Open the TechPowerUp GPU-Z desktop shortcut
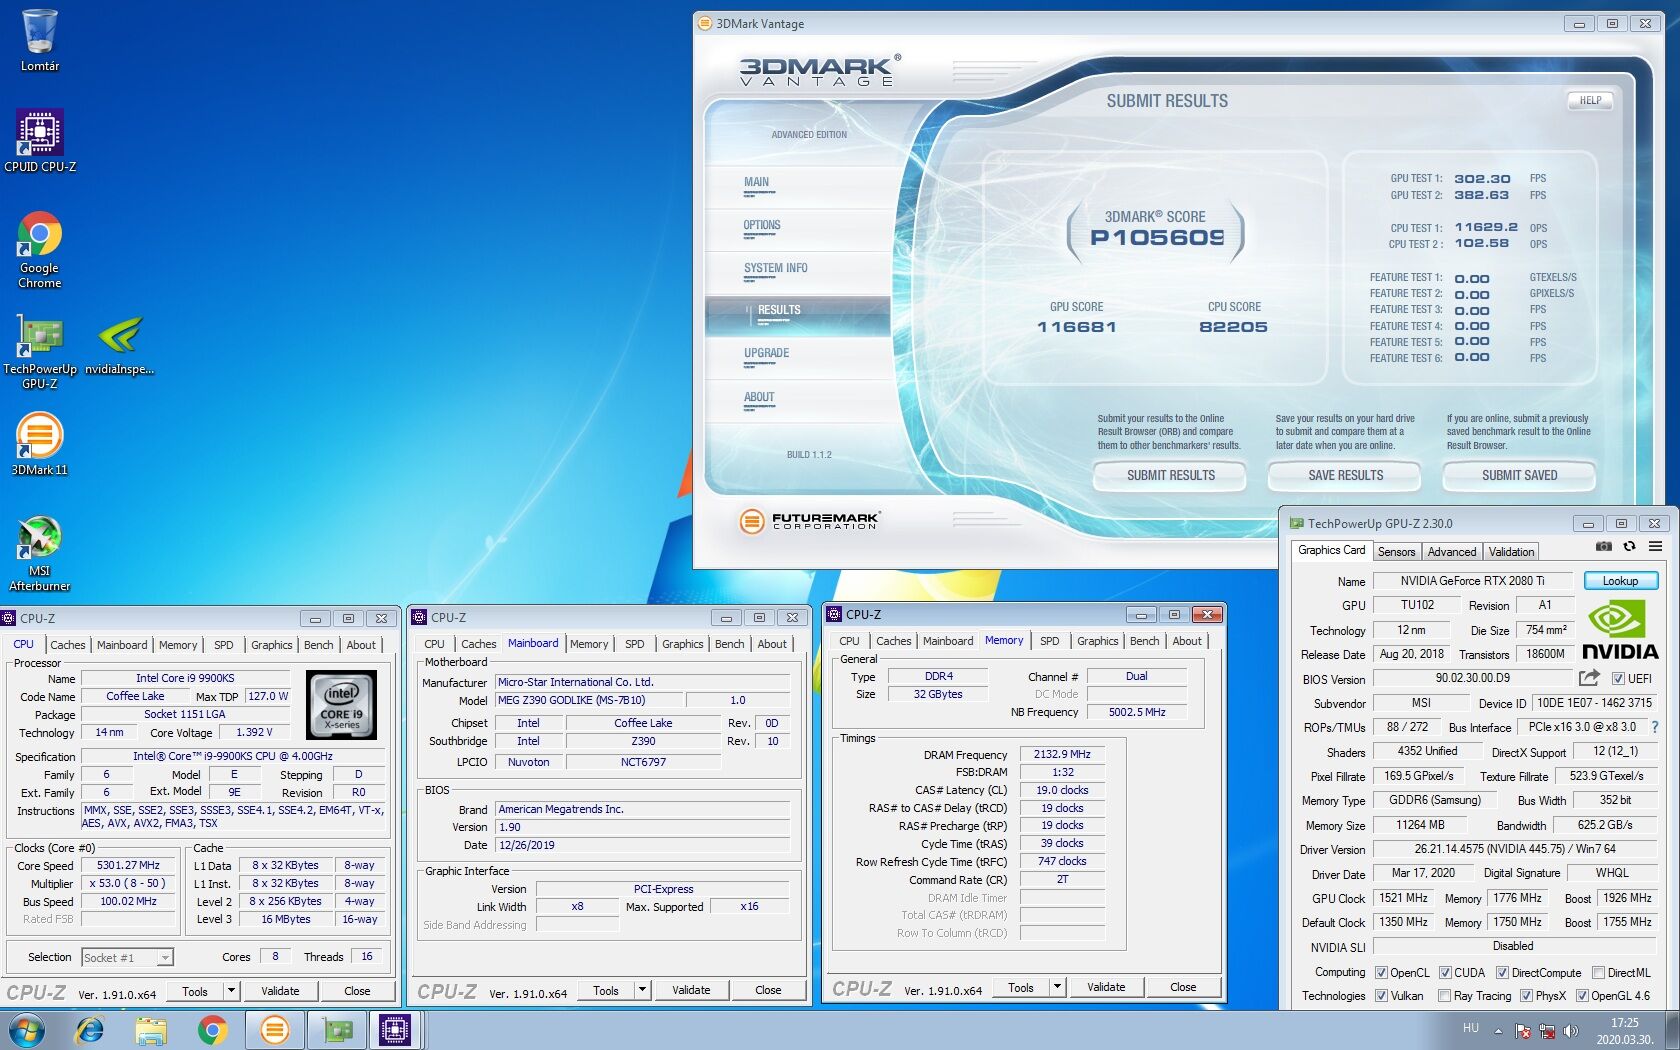Screen dimensions: 1680x1050 40,350
